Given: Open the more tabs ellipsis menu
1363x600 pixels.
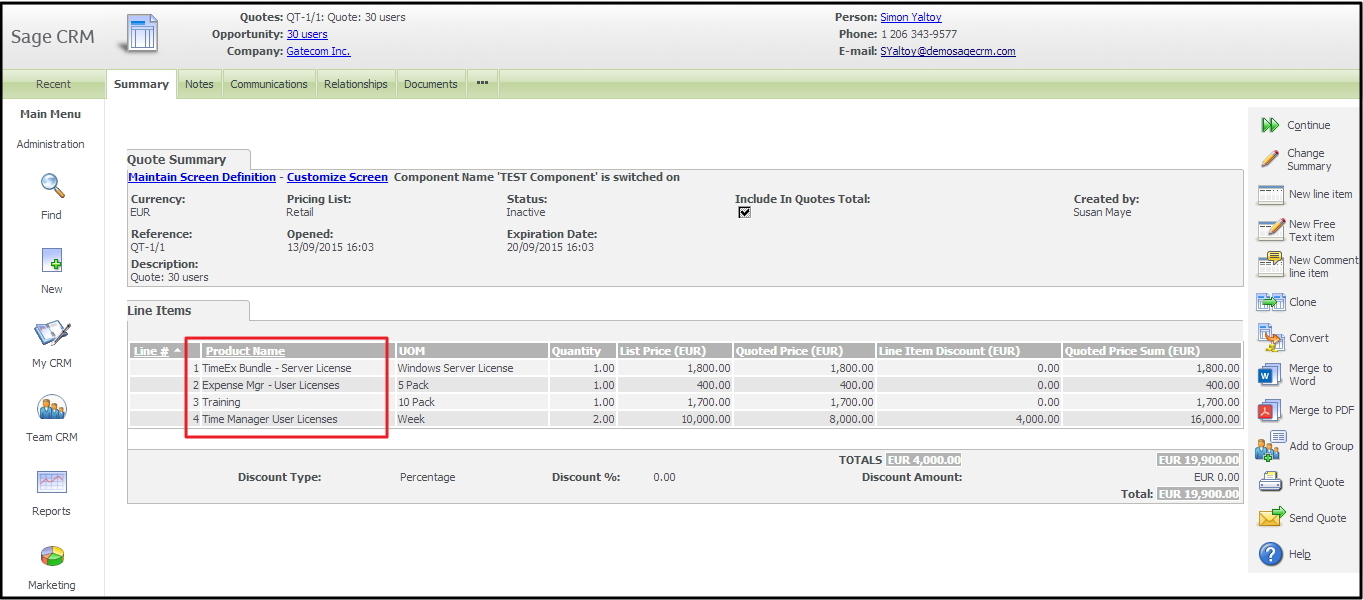Looking at the screenshot, I should pyautogui.click(x=482, y=83).
